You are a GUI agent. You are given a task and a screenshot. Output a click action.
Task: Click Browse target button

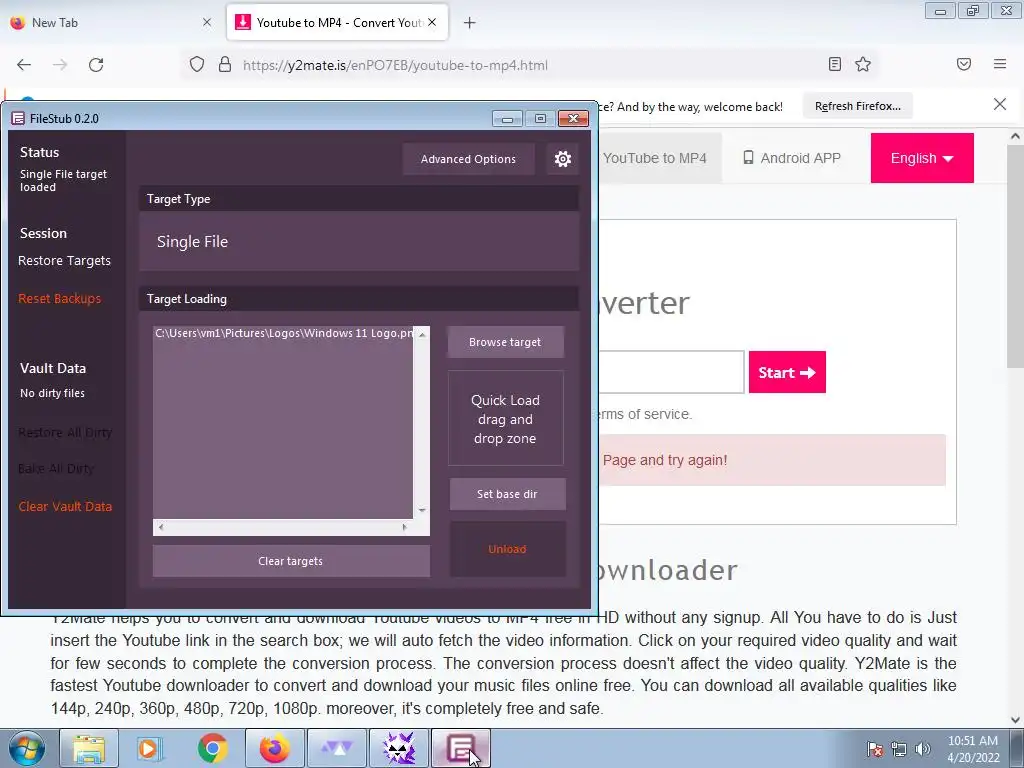click(x=505, y=342)
